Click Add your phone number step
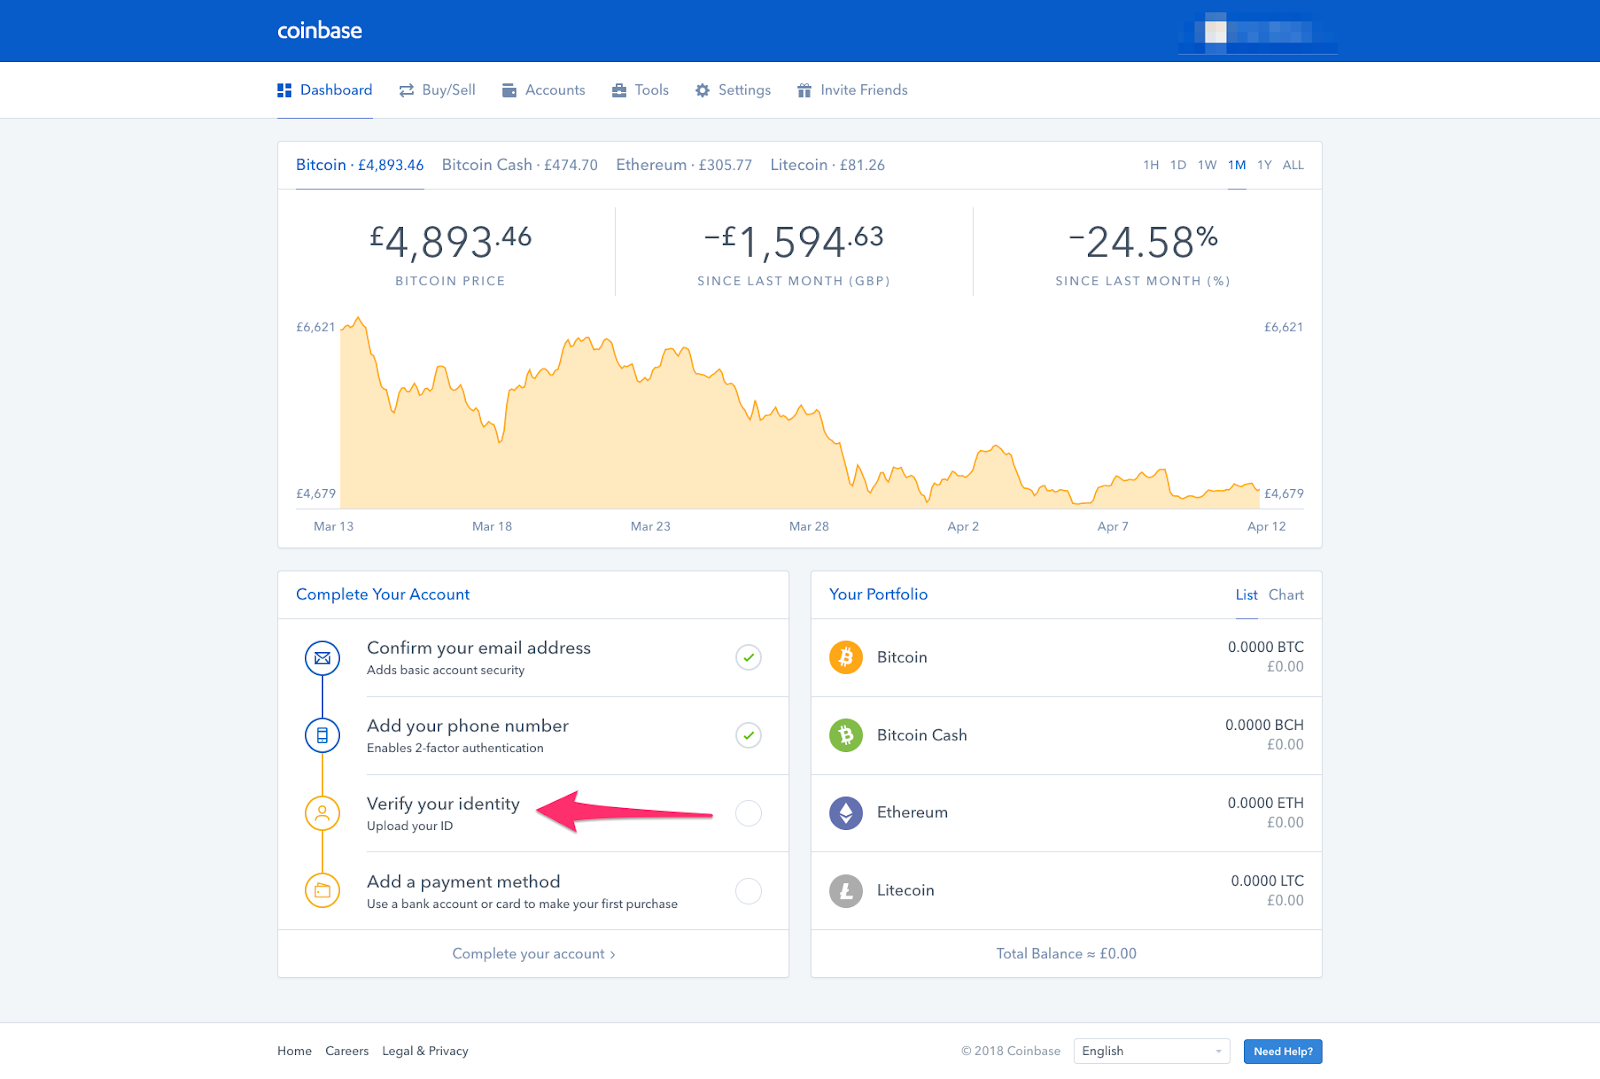The height and width of the screenshot is (1079, 1600). 533,735
